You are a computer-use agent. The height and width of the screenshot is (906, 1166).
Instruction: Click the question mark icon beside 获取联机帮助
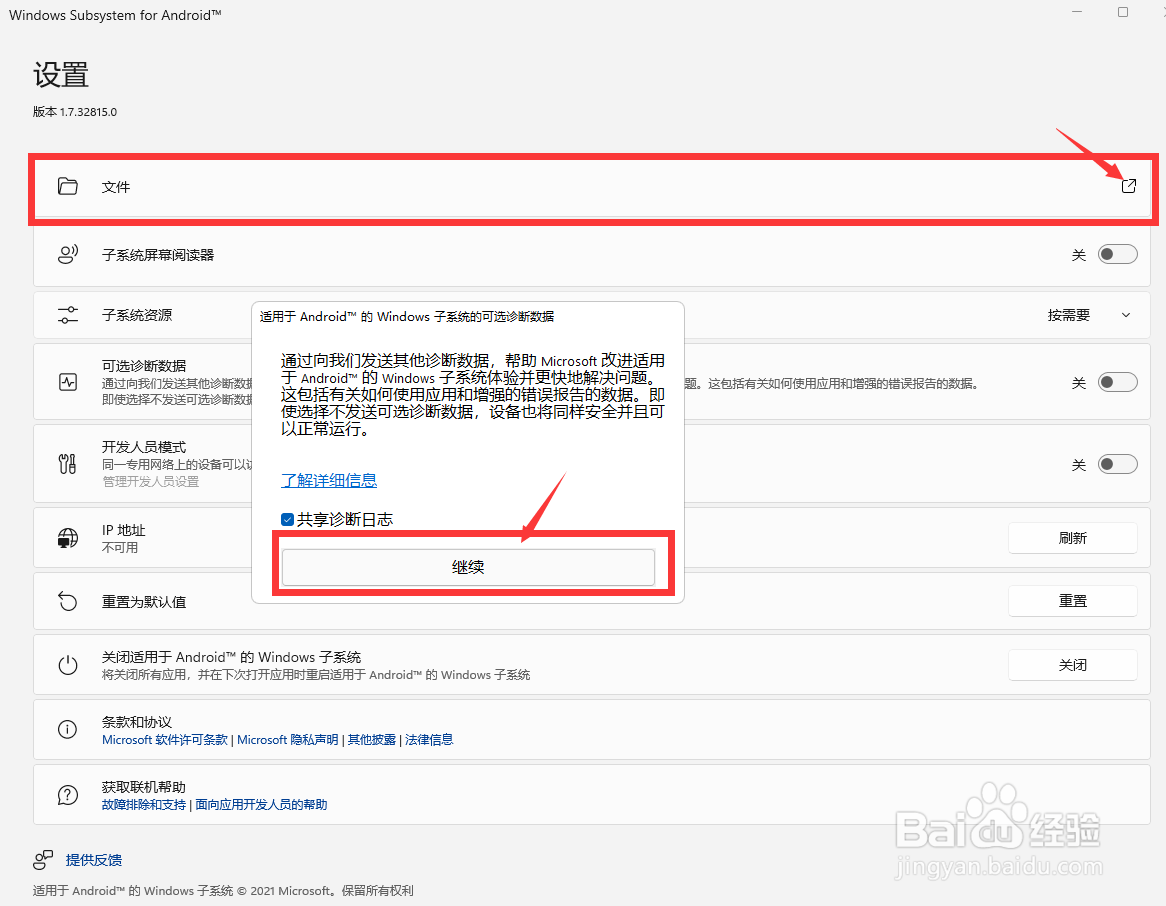[x=67, y=794]
